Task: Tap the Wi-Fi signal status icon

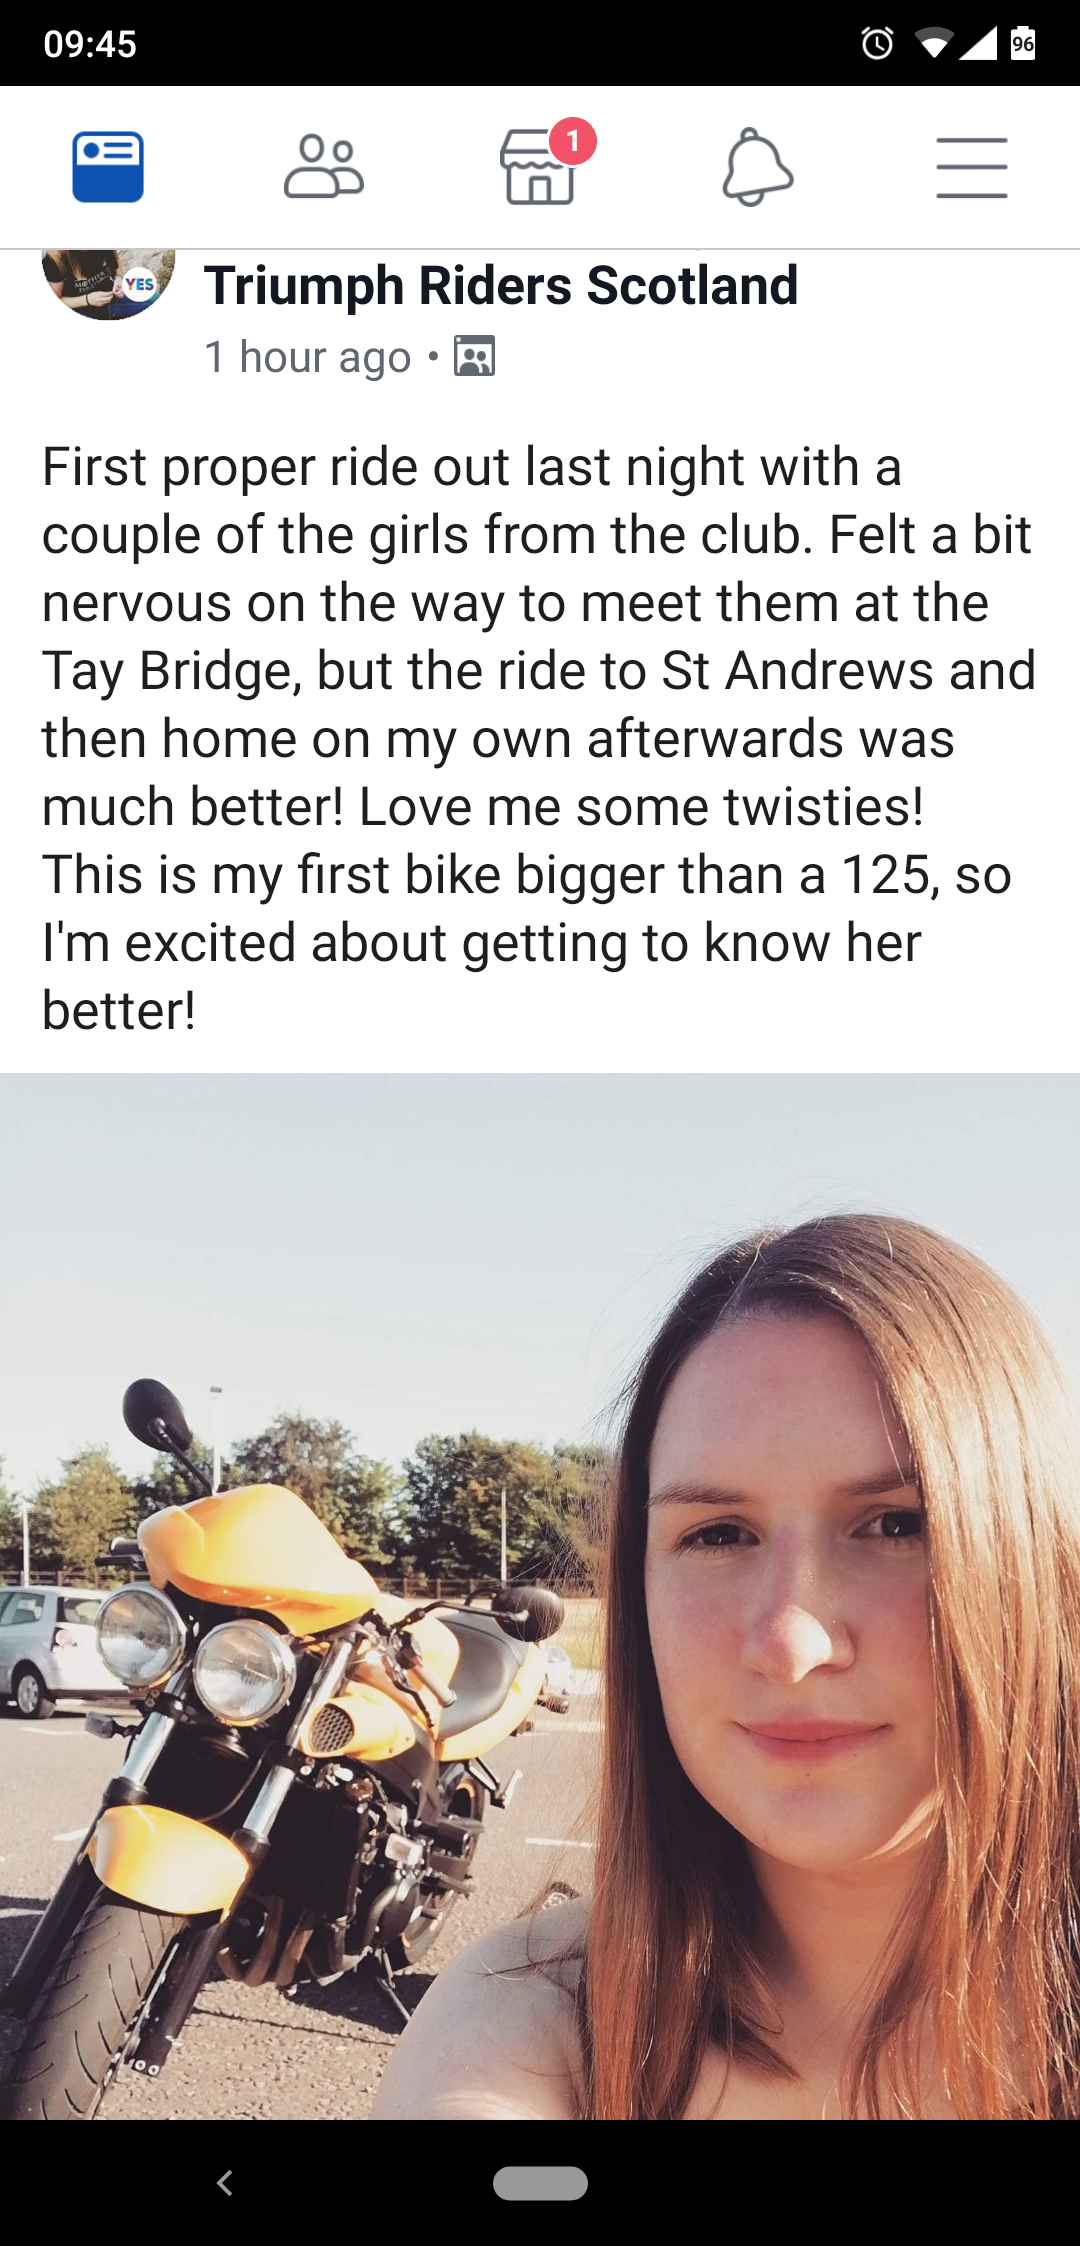Action: tap(935, 44)
